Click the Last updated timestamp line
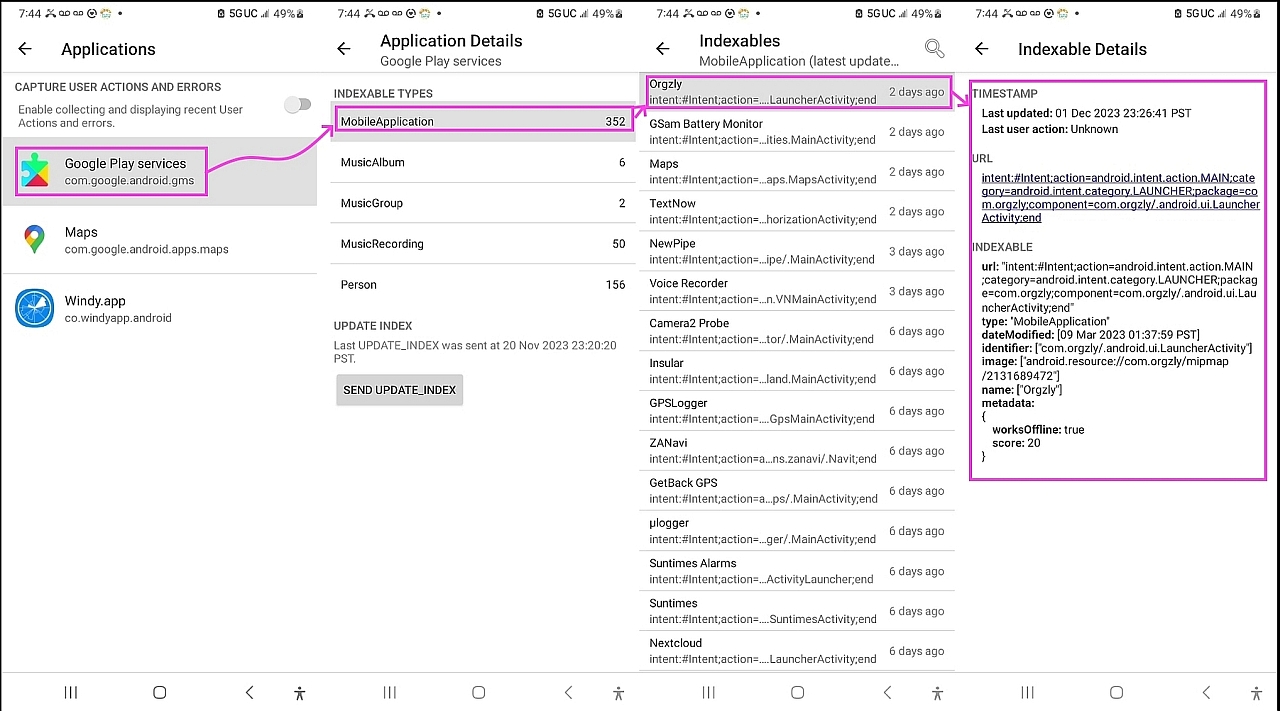Viewport: 1280px width, 711px height. point(1086,113)
